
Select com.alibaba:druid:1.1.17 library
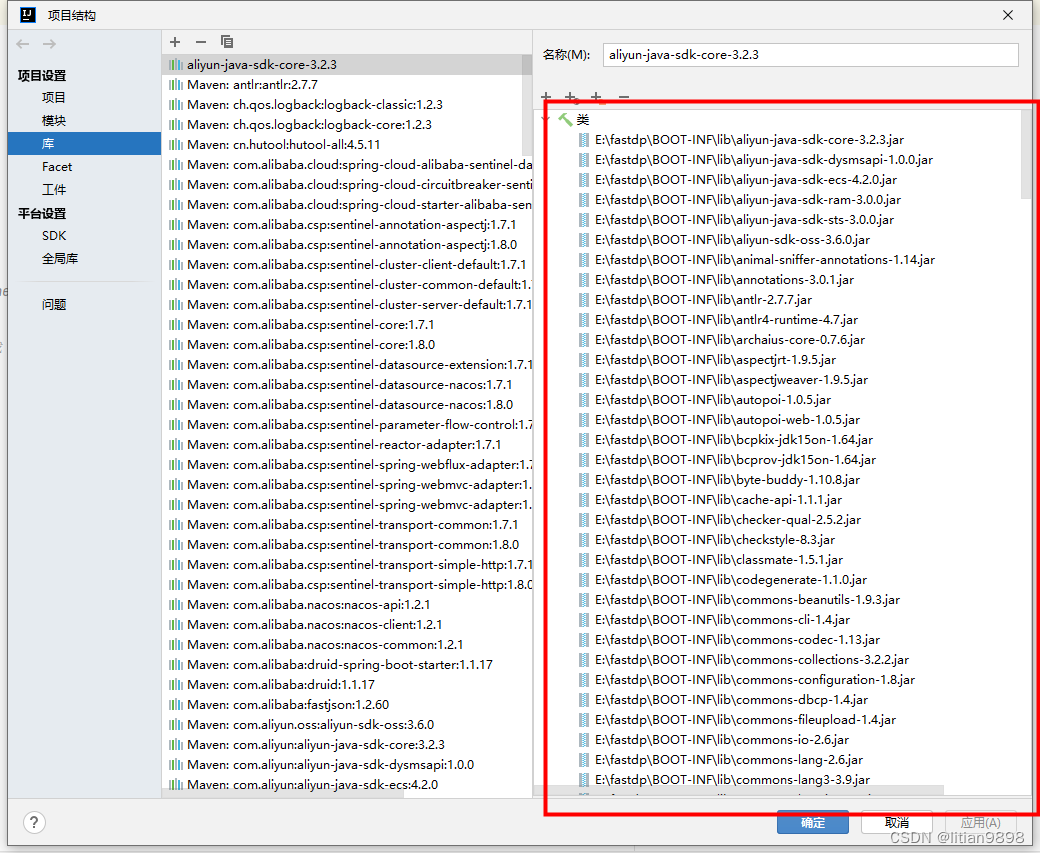click(348, 685)
